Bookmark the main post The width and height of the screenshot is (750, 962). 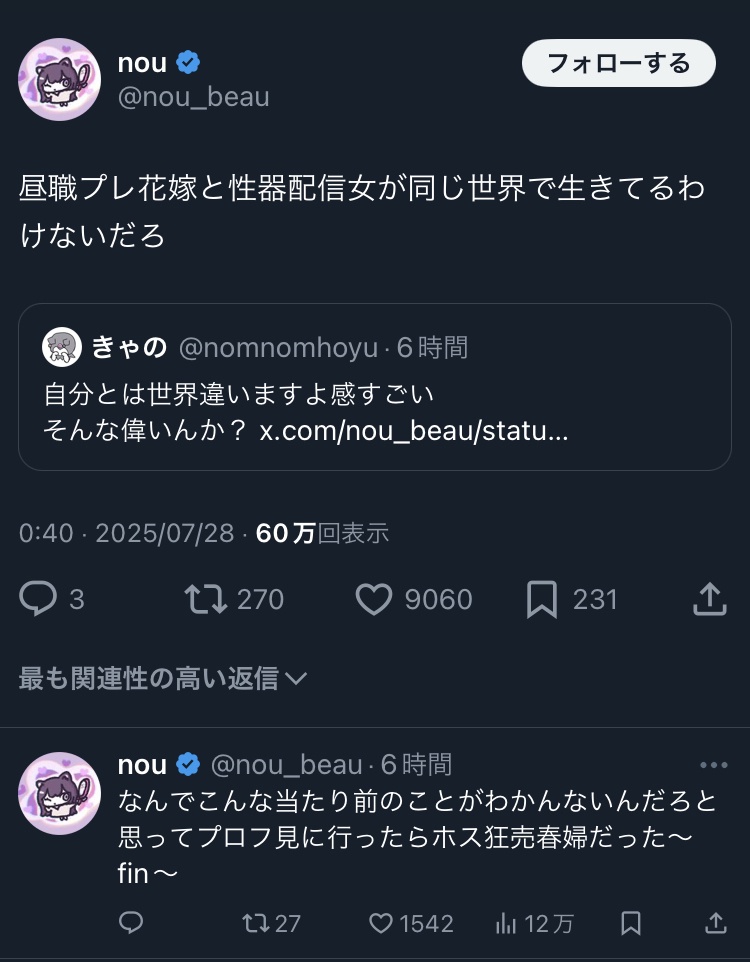pyautogui.click(x=541, y=599)
